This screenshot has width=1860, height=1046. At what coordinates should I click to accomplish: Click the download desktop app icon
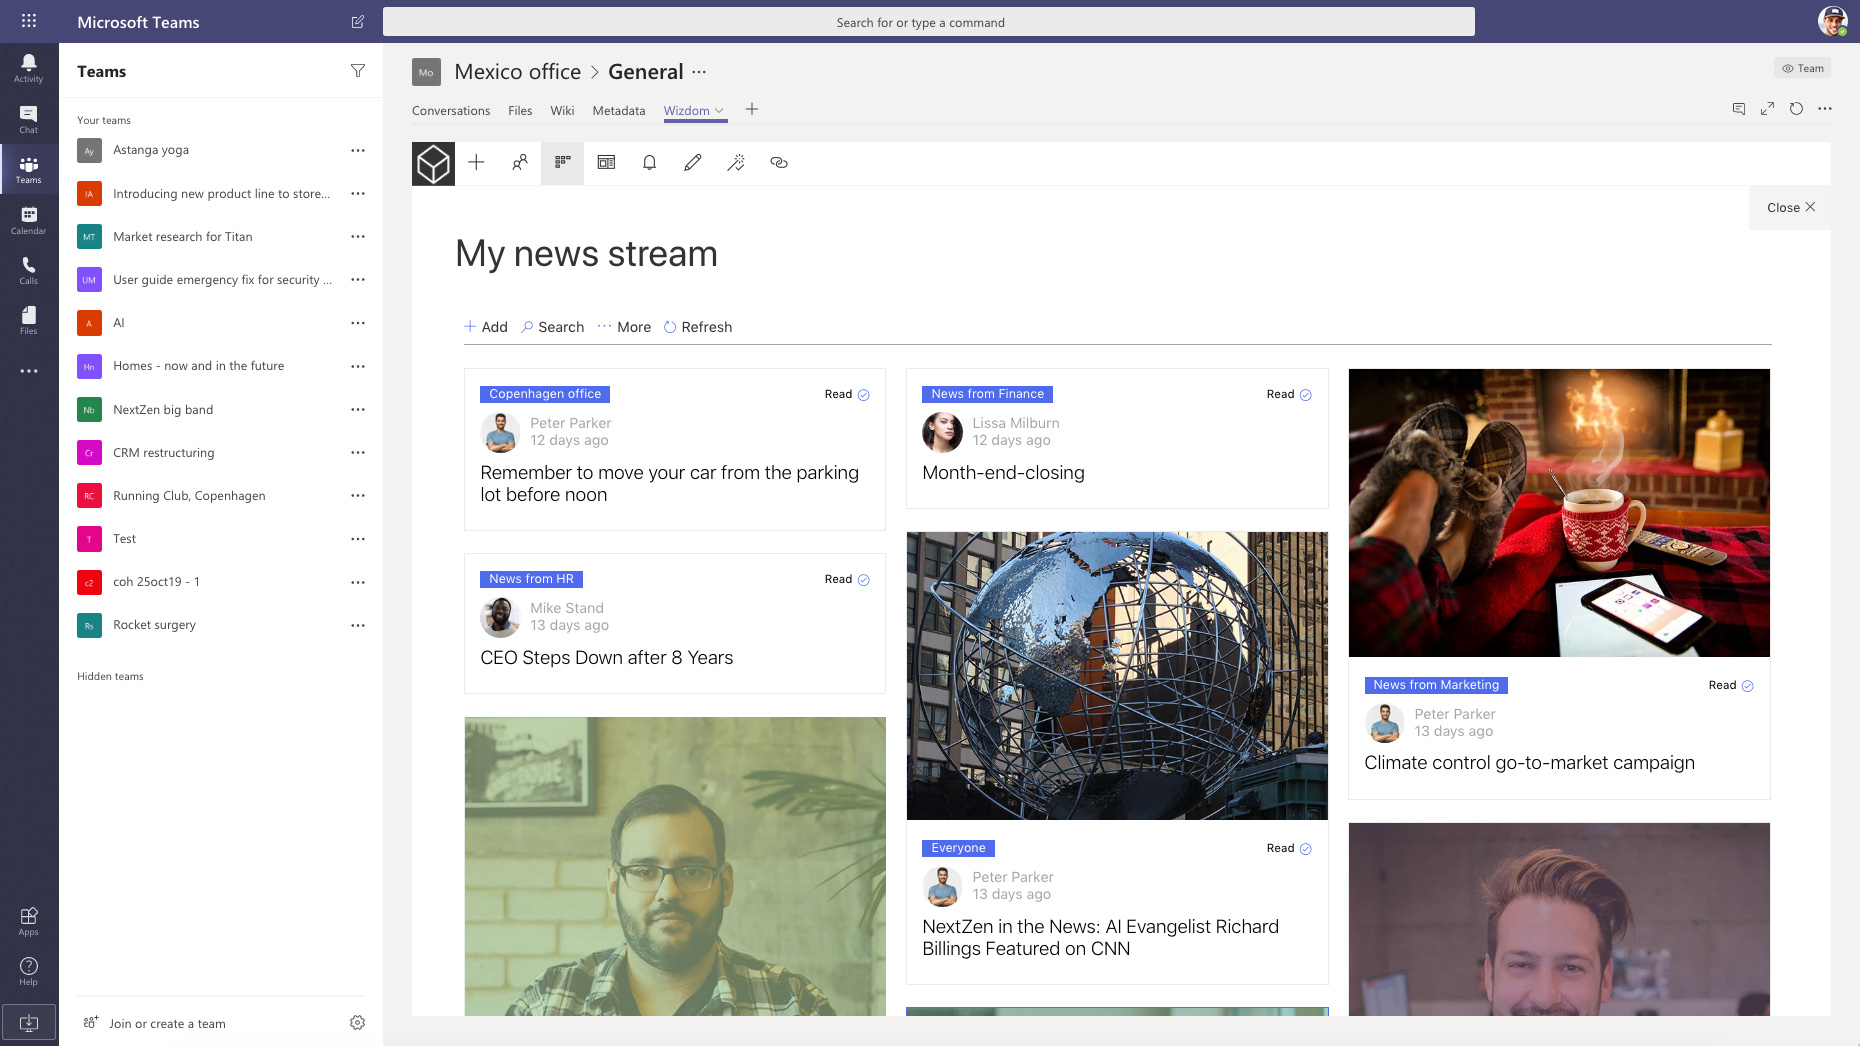coord(29,1023)
